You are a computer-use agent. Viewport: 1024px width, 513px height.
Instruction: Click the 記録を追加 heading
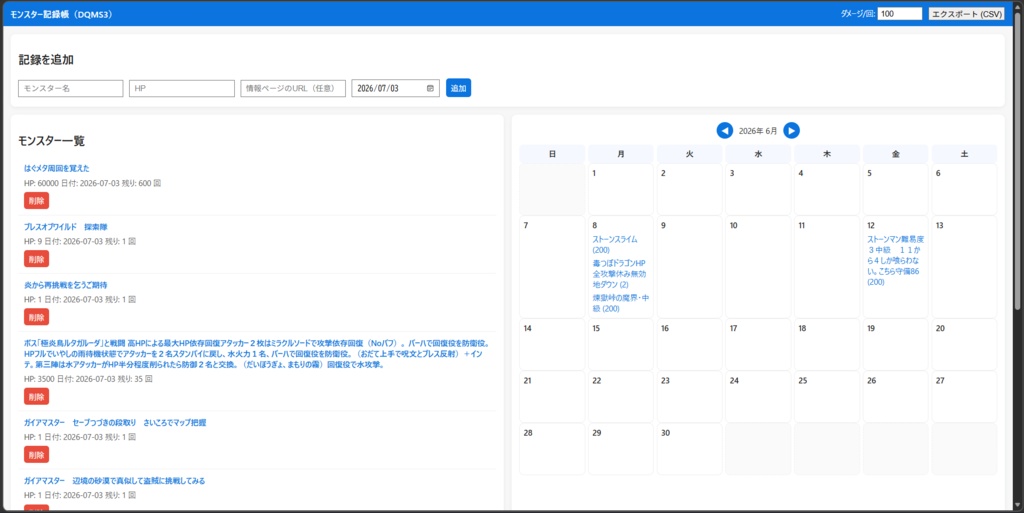46,60
